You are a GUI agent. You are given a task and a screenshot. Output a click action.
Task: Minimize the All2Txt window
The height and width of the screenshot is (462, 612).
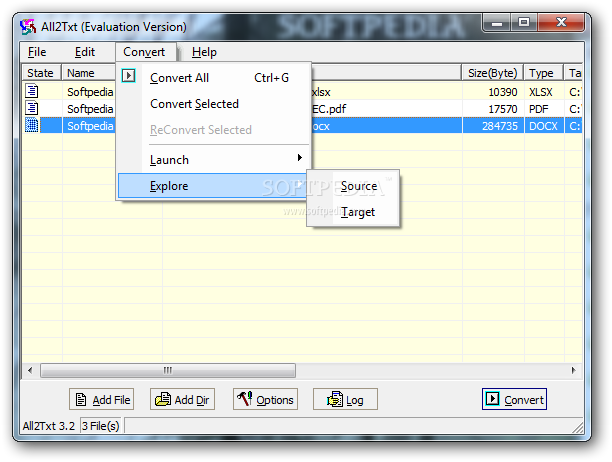coord(496,23)
